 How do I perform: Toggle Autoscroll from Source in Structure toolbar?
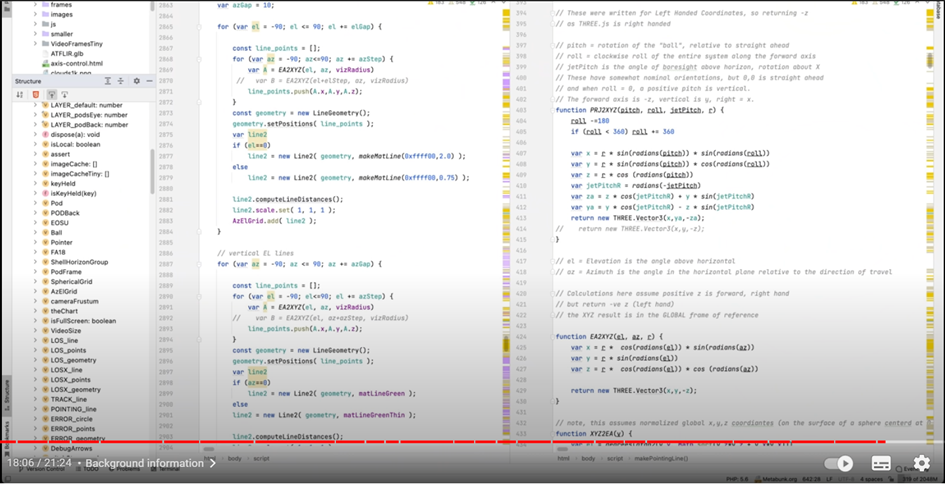pyautogui.click(x=64, y=95)
